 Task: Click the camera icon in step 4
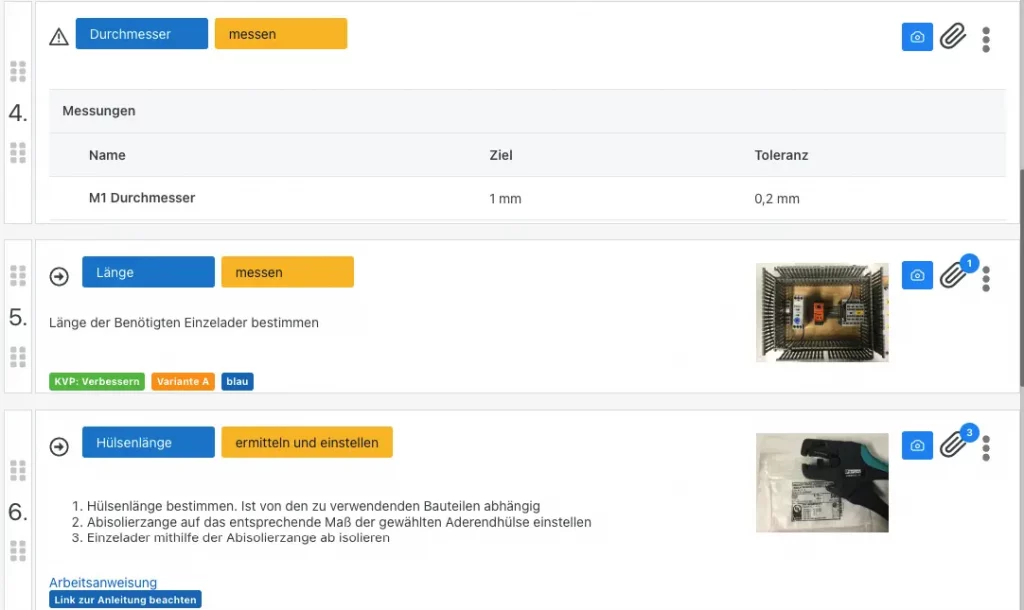click(x=917, y=37)
